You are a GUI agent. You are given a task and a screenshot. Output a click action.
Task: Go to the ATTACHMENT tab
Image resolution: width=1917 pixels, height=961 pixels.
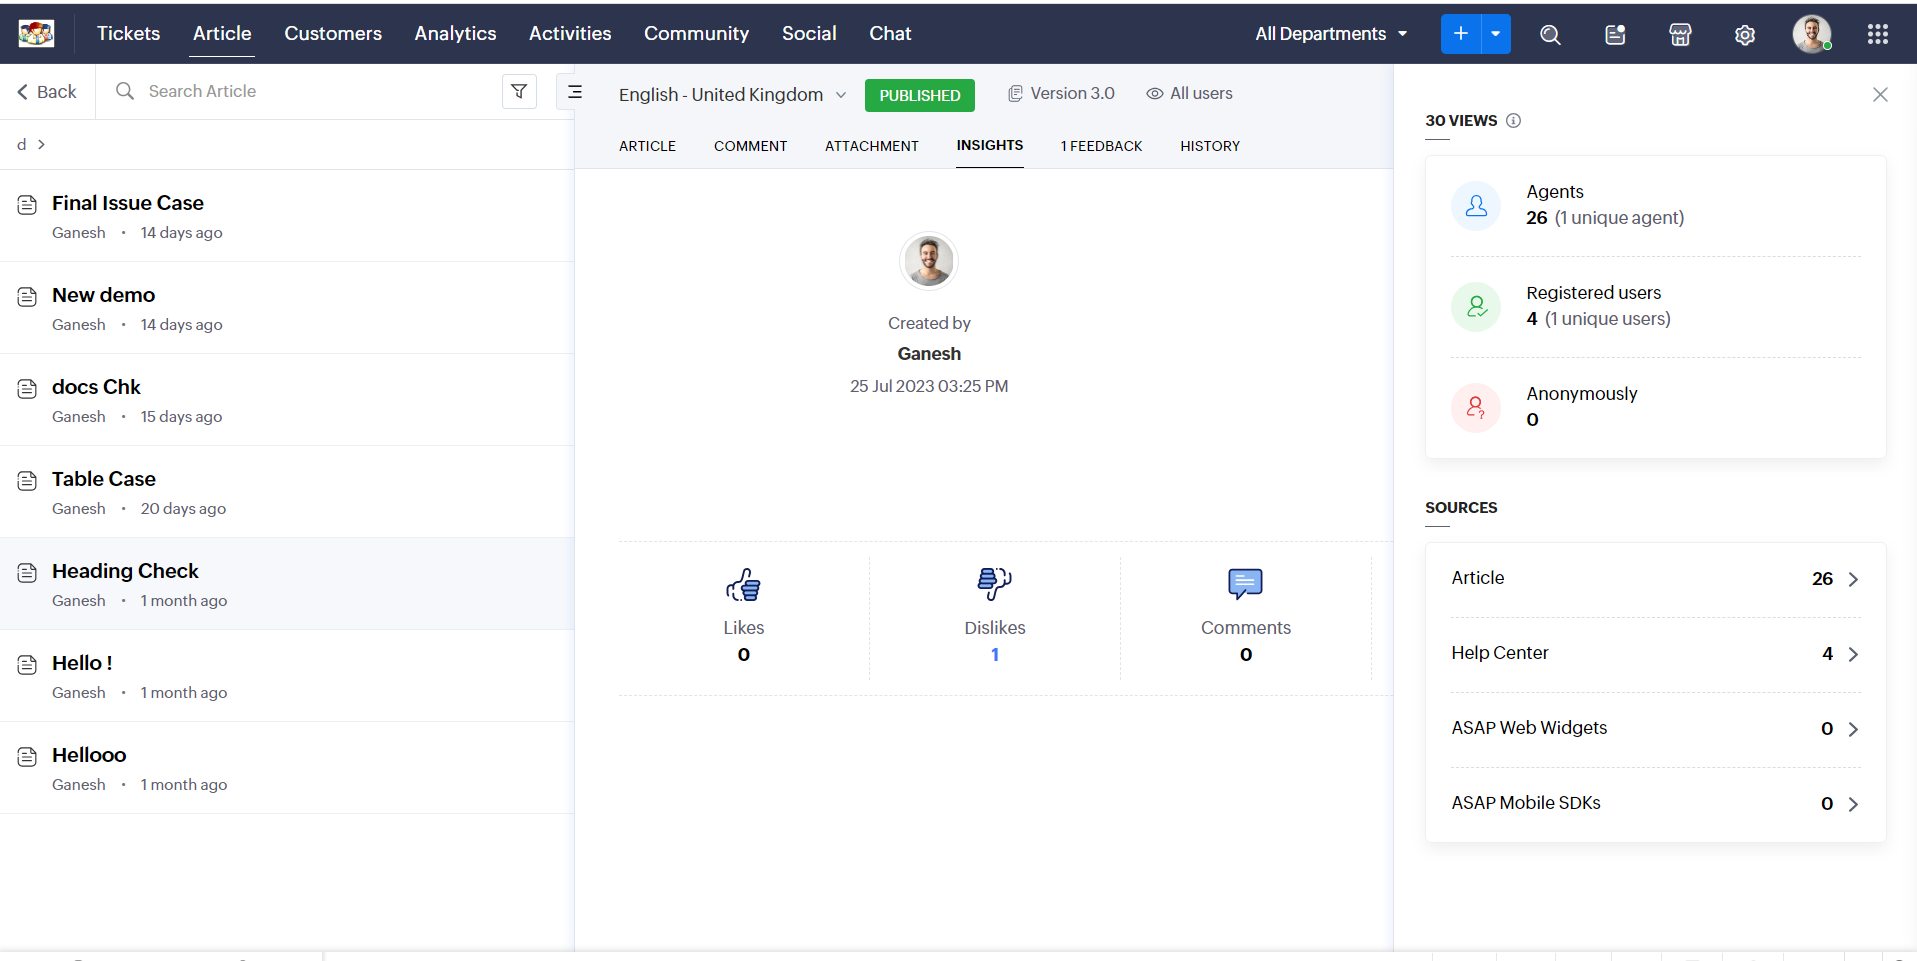pyautogui.click(x=871, y=146)
